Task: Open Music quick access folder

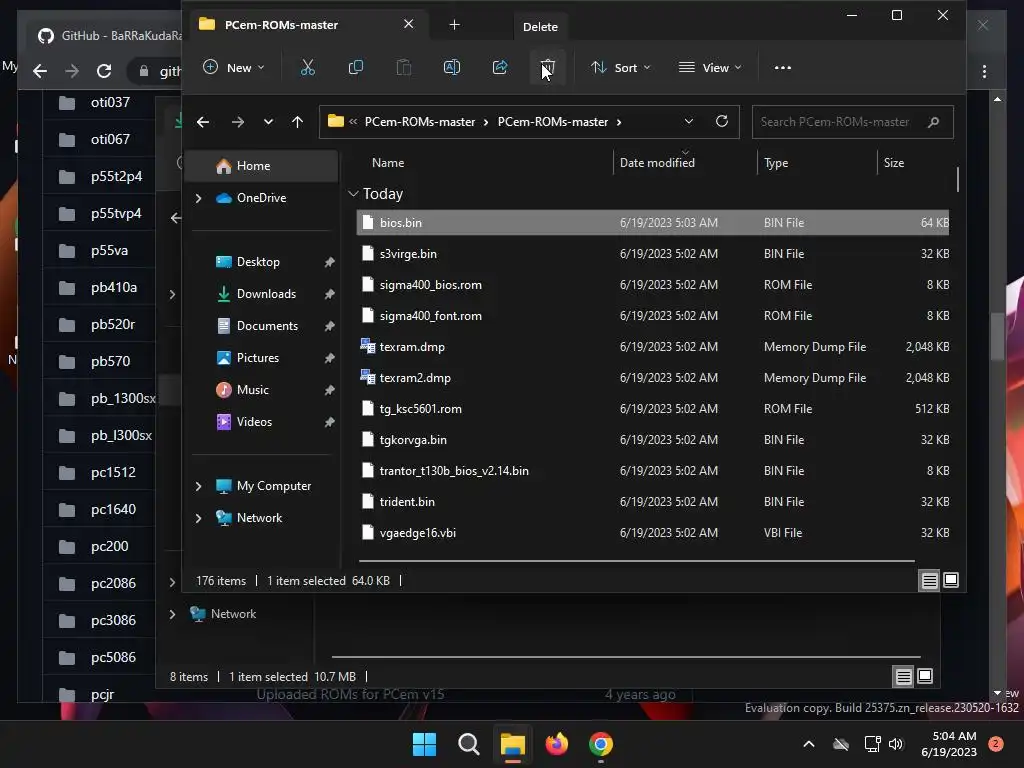Action: 252,390
